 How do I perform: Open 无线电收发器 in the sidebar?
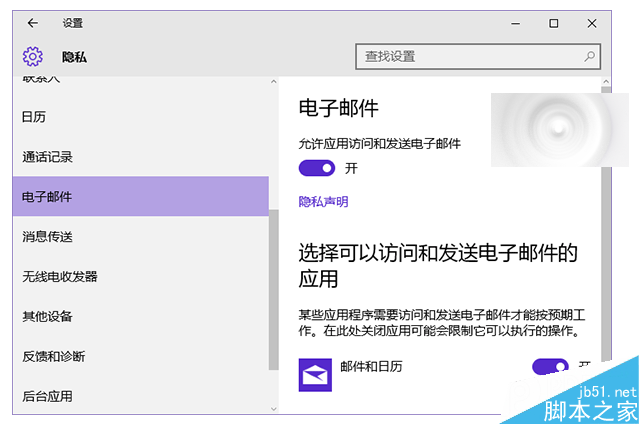(x=60, y=277)
